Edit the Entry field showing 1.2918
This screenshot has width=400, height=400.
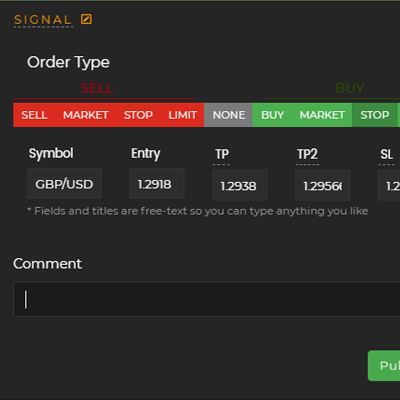click(x=157, y=184)
